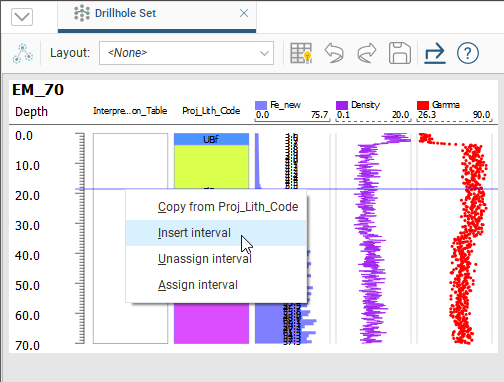
Task: Click the 40.0 depth label
Action: click(27, 256)
